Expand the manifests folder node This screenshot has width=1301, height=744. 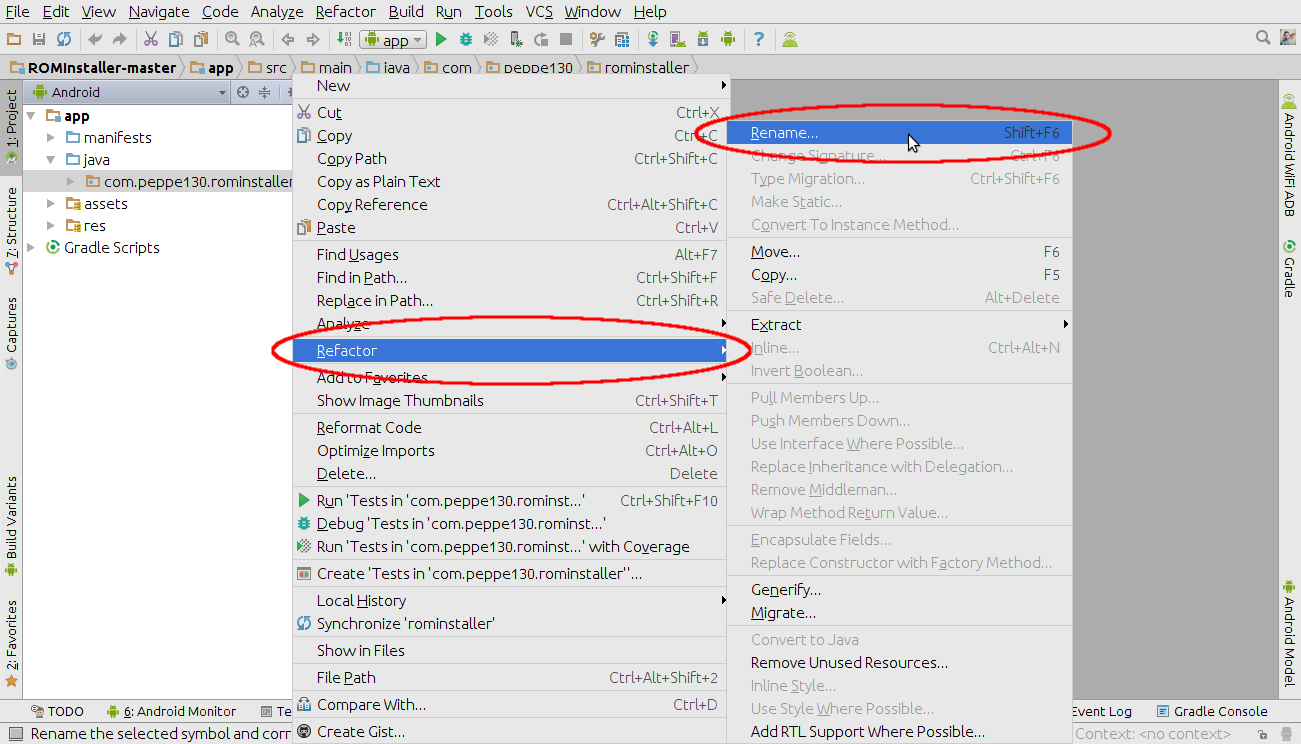51,138
